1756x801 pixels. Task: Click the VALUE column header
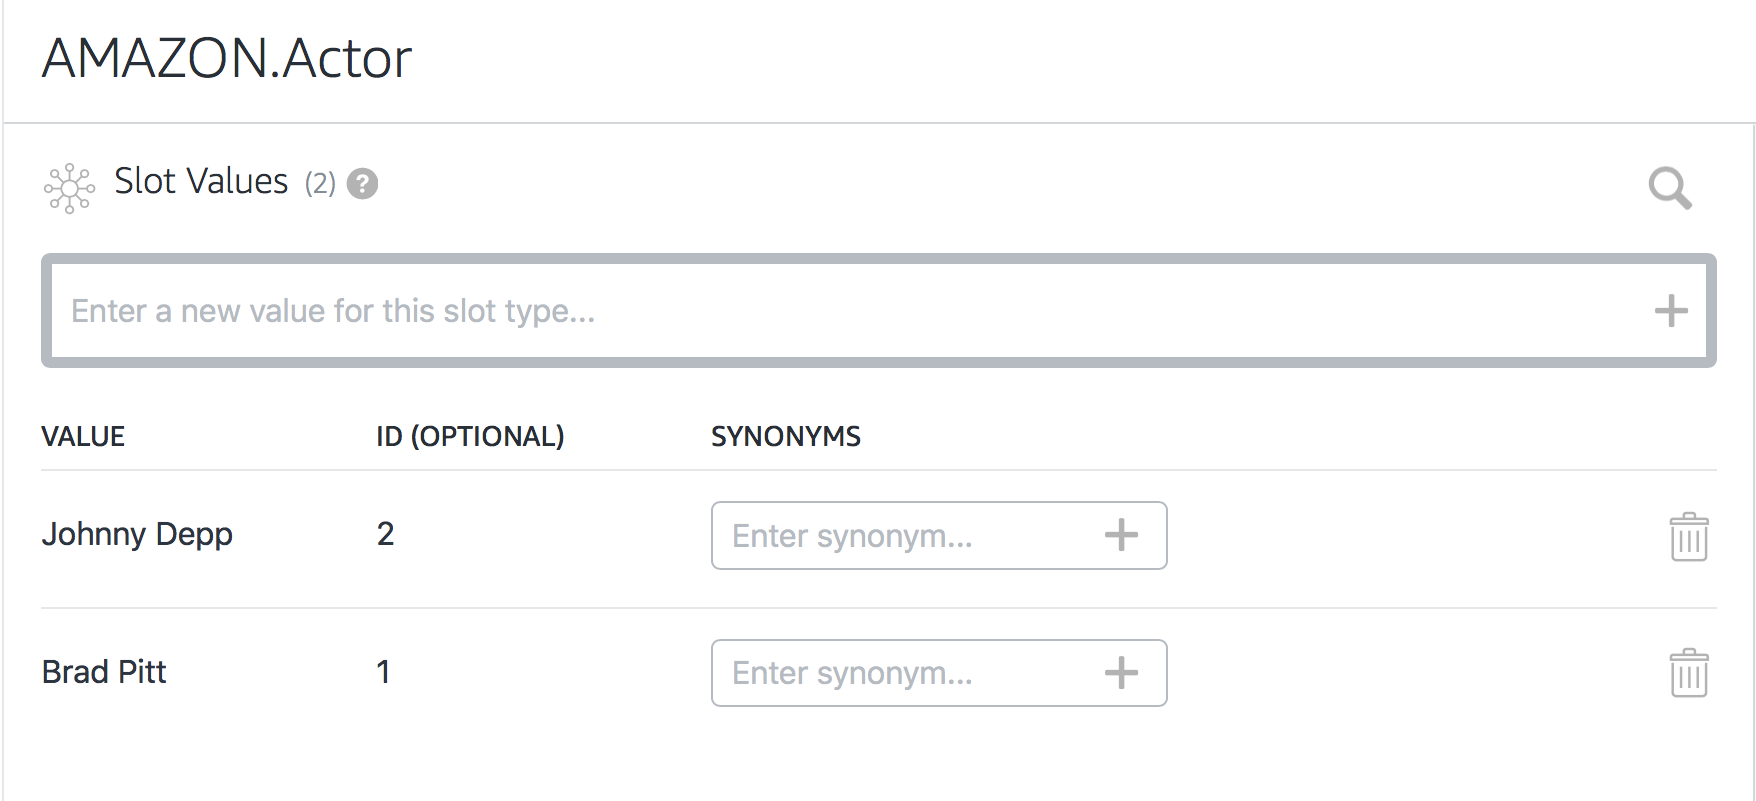click(83, 437)
